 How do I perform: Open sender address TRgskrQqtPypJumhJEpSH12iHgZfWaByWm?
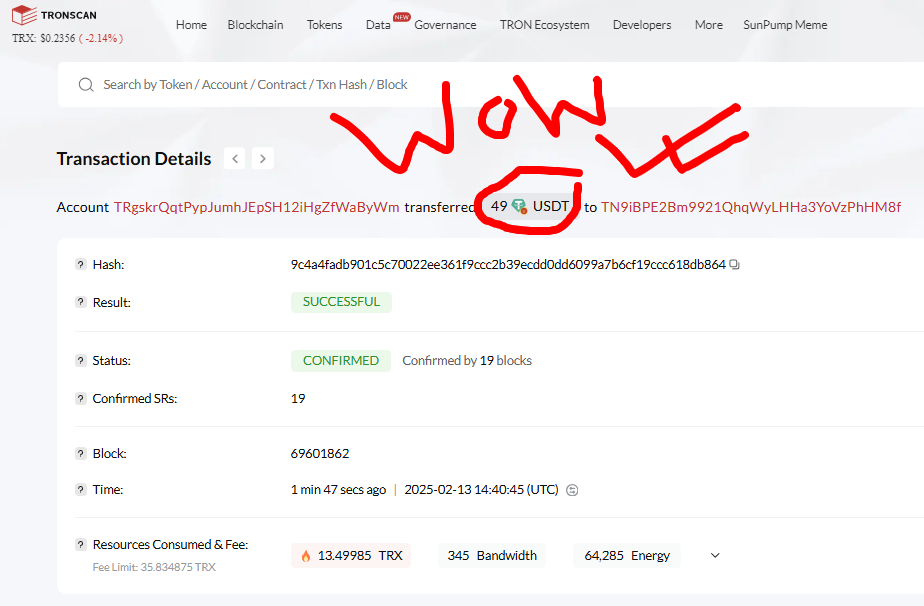(256, 208)
